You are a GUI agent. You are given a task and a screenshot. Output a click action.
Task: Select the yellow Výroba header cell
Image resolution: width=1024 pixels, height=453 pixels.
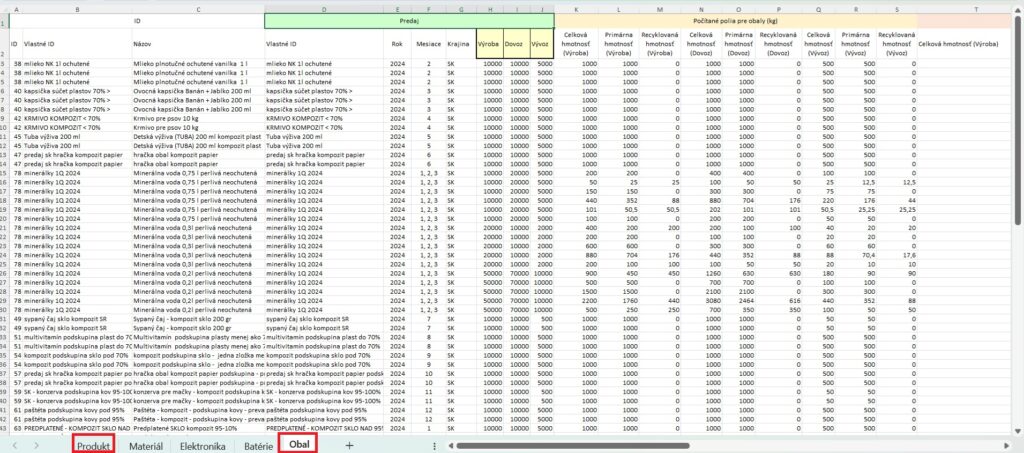(492, 43)
